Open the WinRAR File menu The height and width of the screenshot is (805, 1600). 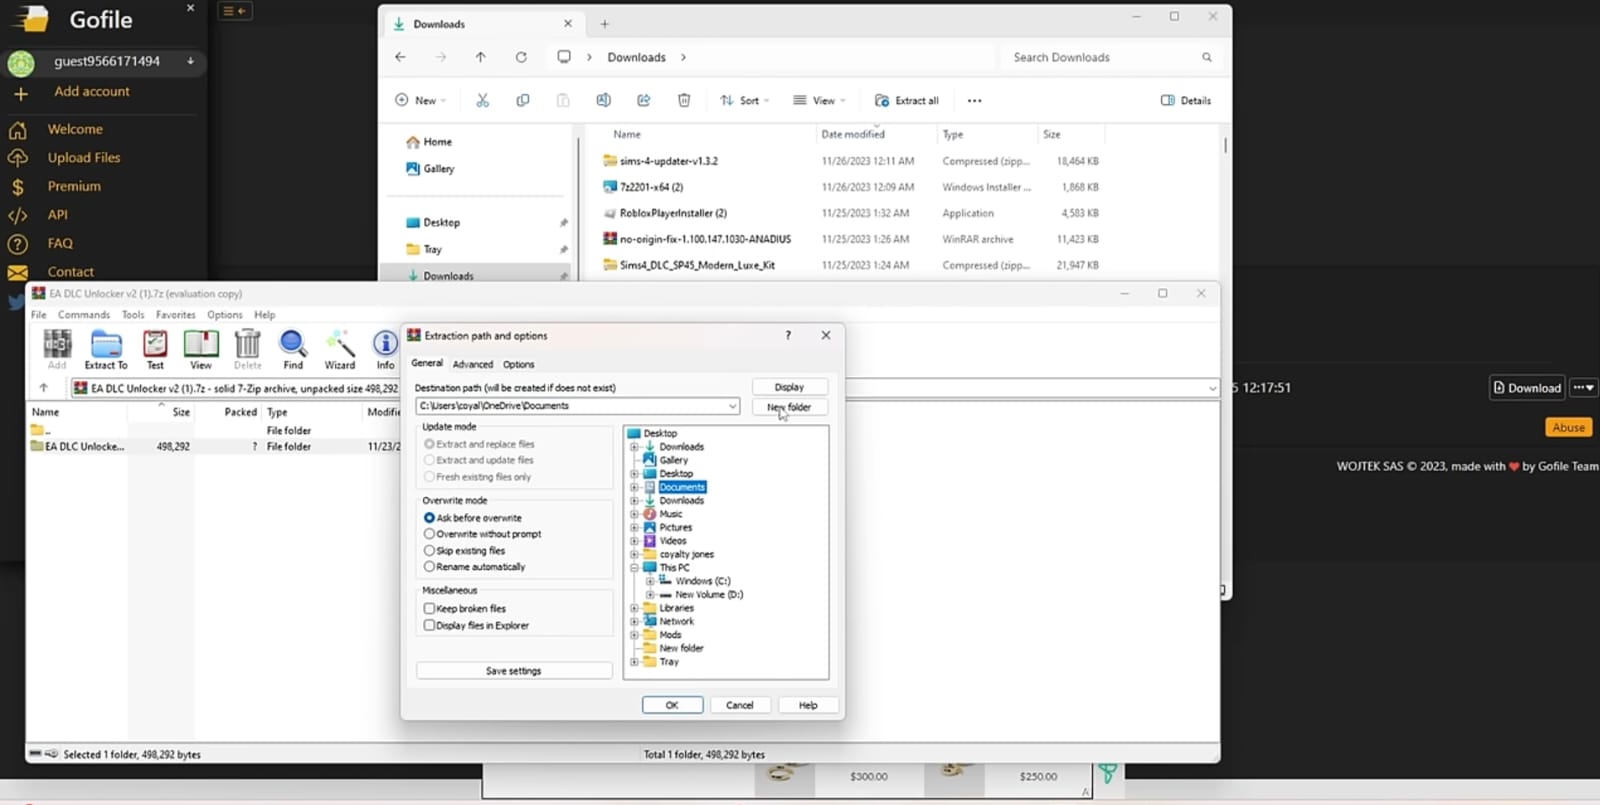coord(39,314)
